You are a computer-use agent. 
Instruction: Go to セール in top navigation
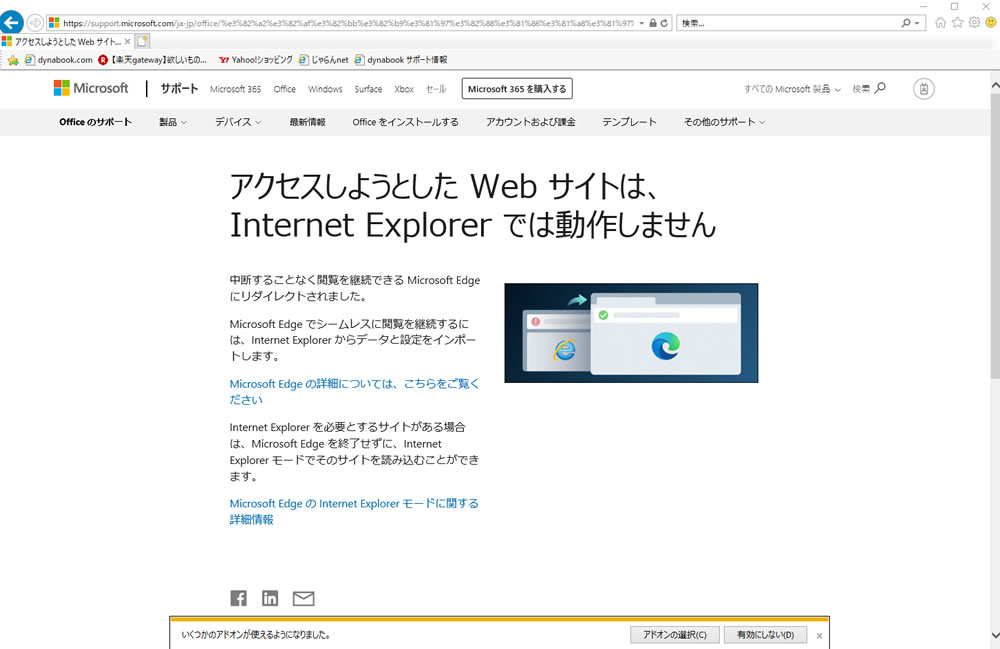point(436,89)
